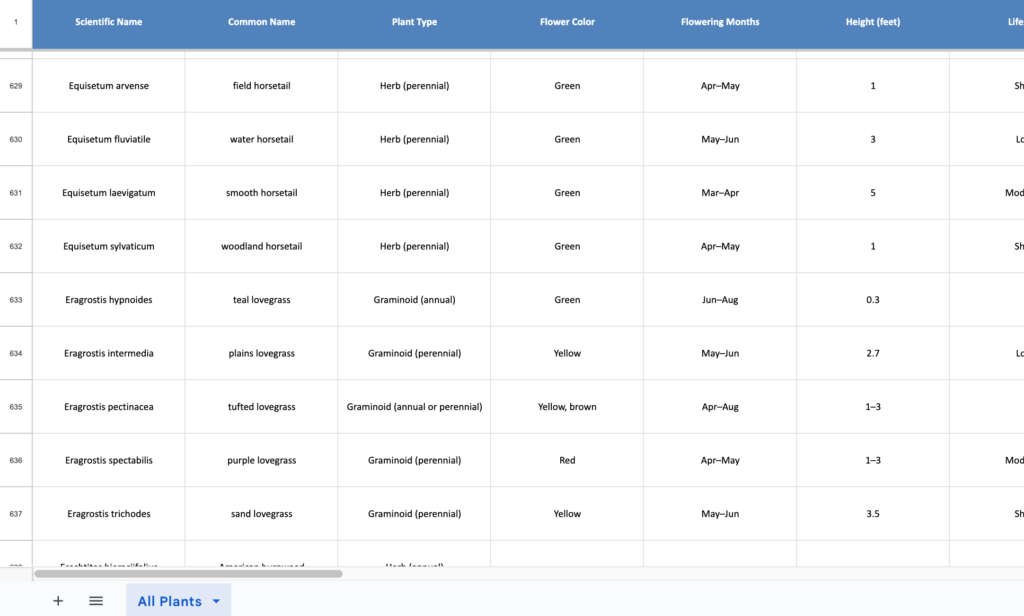This screenshot has width=1024, height=616.
Task: Click the teal lovegrass cell
Action: (x=261, y=300)
